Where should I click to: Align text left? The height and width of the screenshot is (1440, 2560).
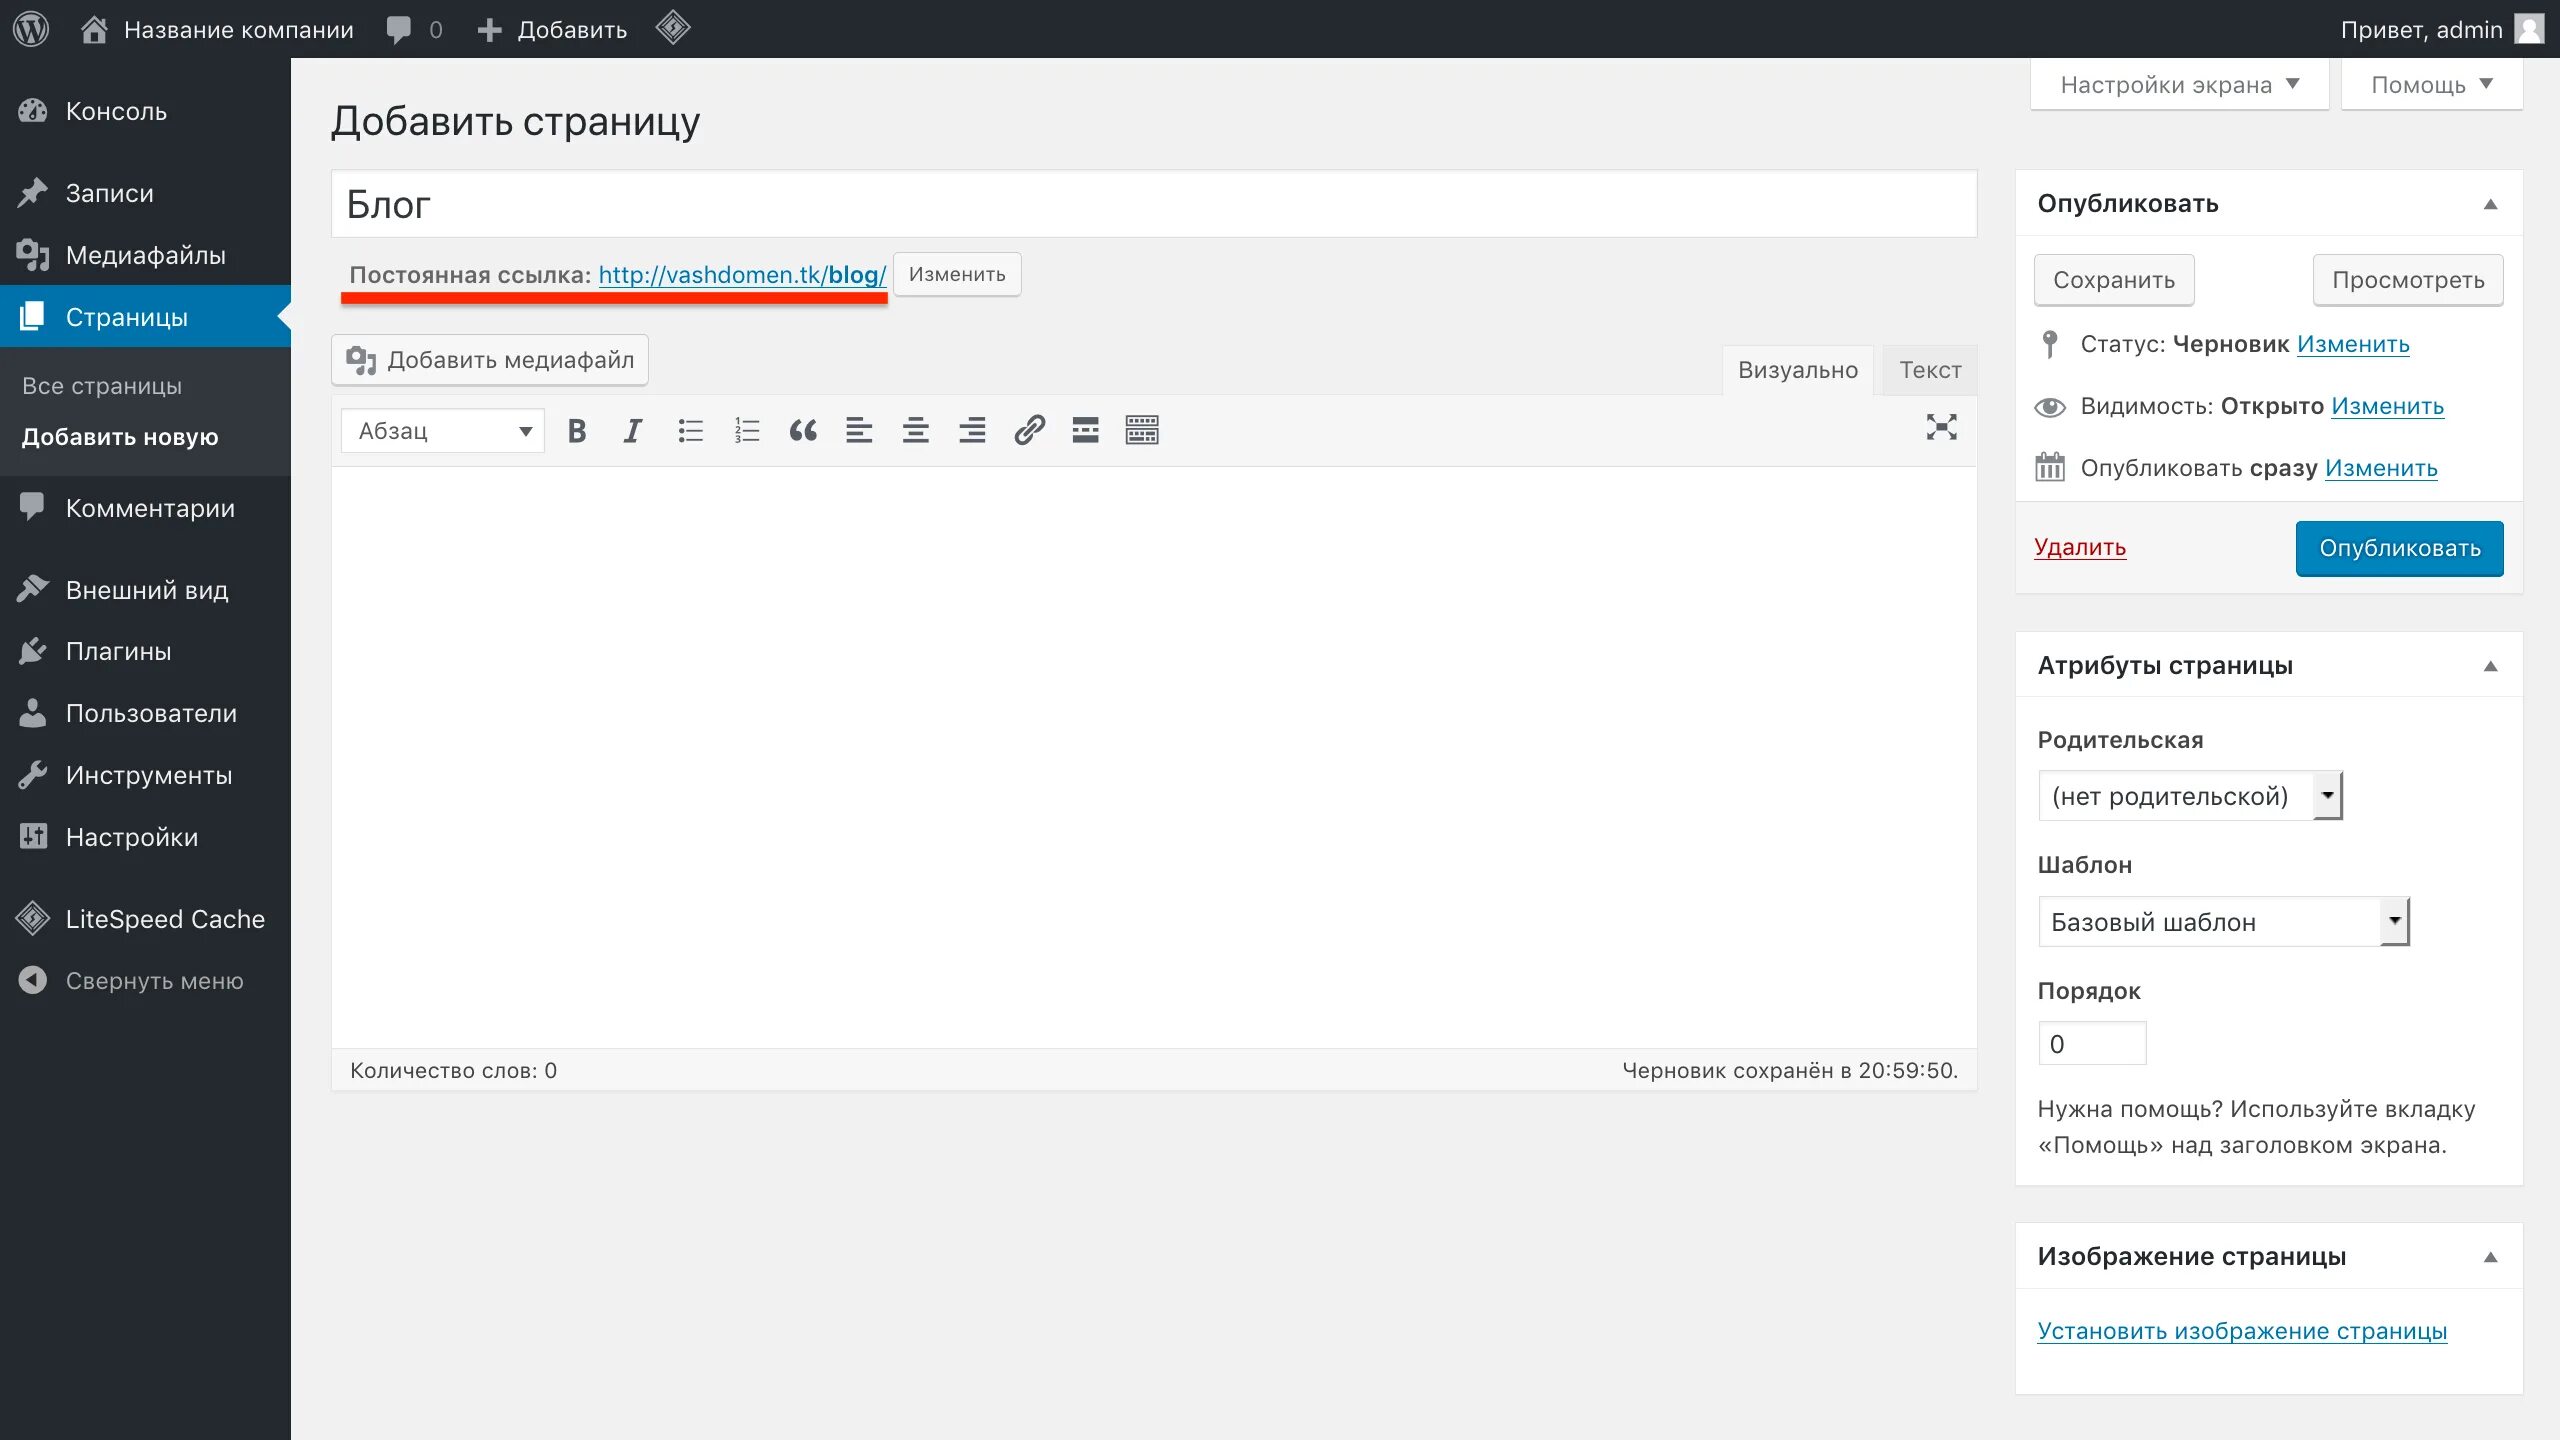coord(859,431)
